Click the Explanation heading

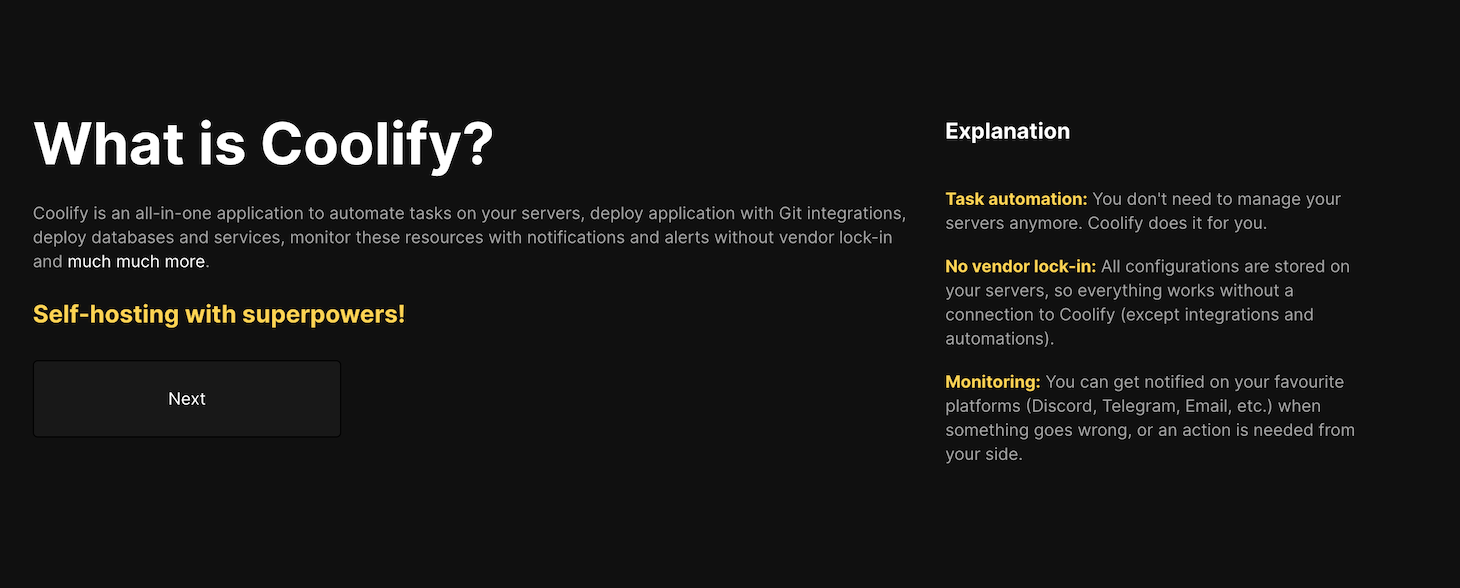(1007, 130)
